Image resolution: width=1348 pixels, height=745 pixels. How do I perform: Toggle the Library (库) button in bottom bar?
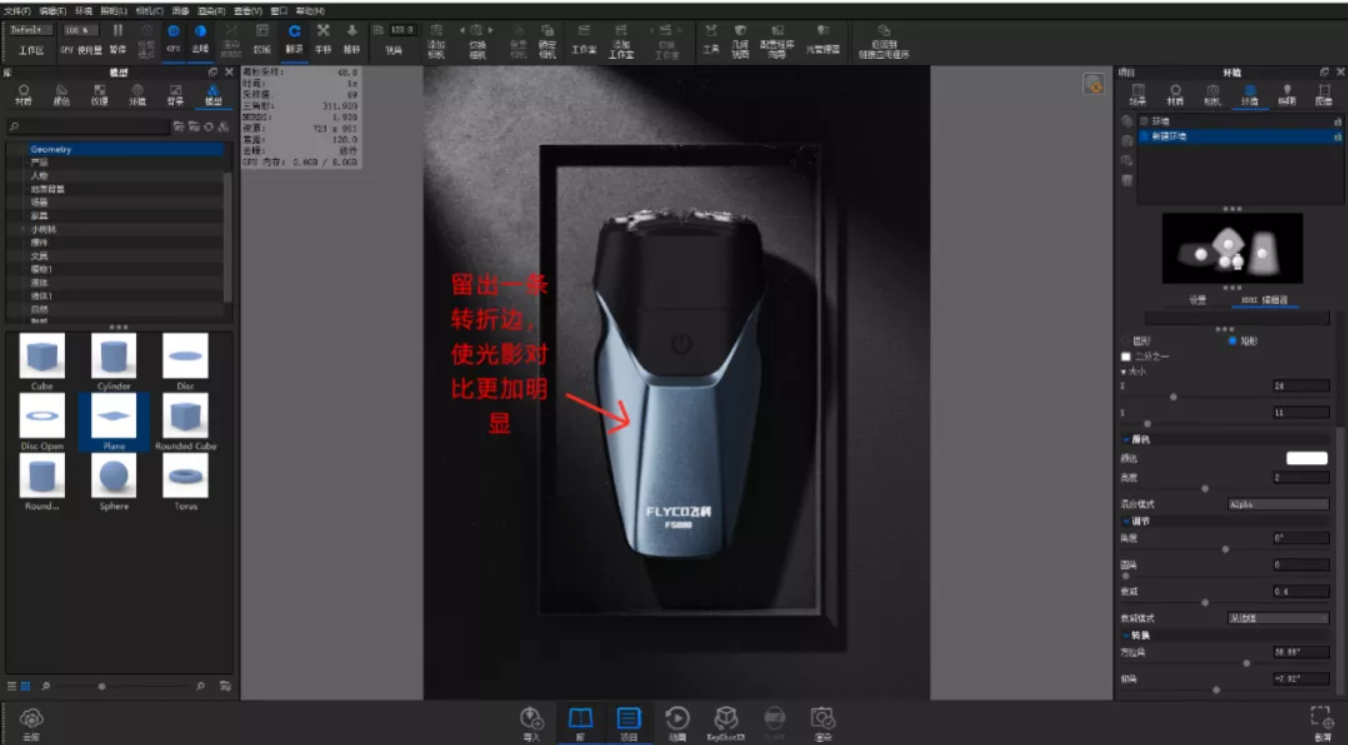580,724
